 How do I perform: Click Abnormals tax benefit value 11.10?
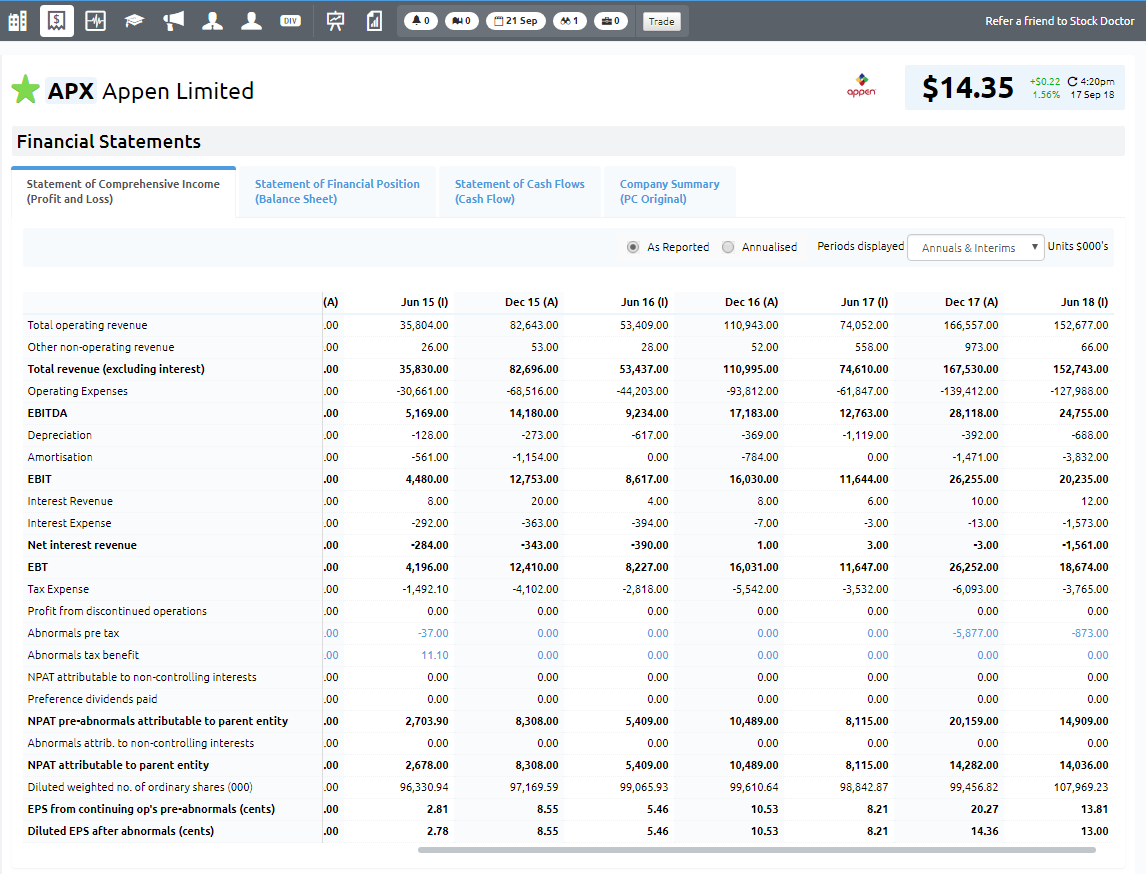[435, 655]
